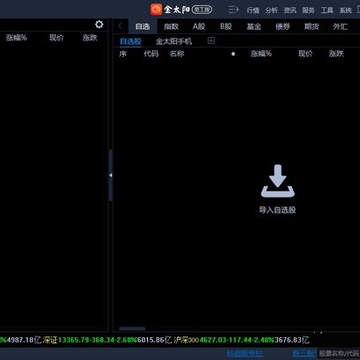This screenshot has height=360, width=360.
Task: Click the 金太阳 logo icon
Action: (156, 9)
